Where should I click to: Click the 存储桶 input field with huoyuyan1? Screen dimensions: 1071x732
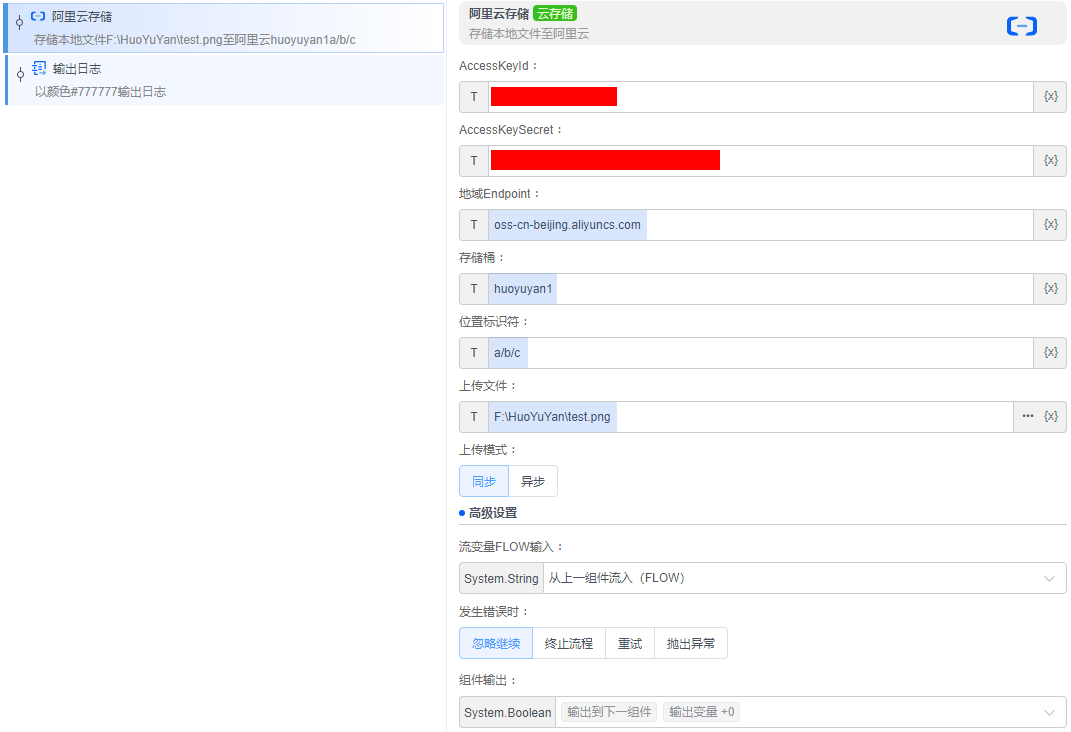click(x=760, y=289)
